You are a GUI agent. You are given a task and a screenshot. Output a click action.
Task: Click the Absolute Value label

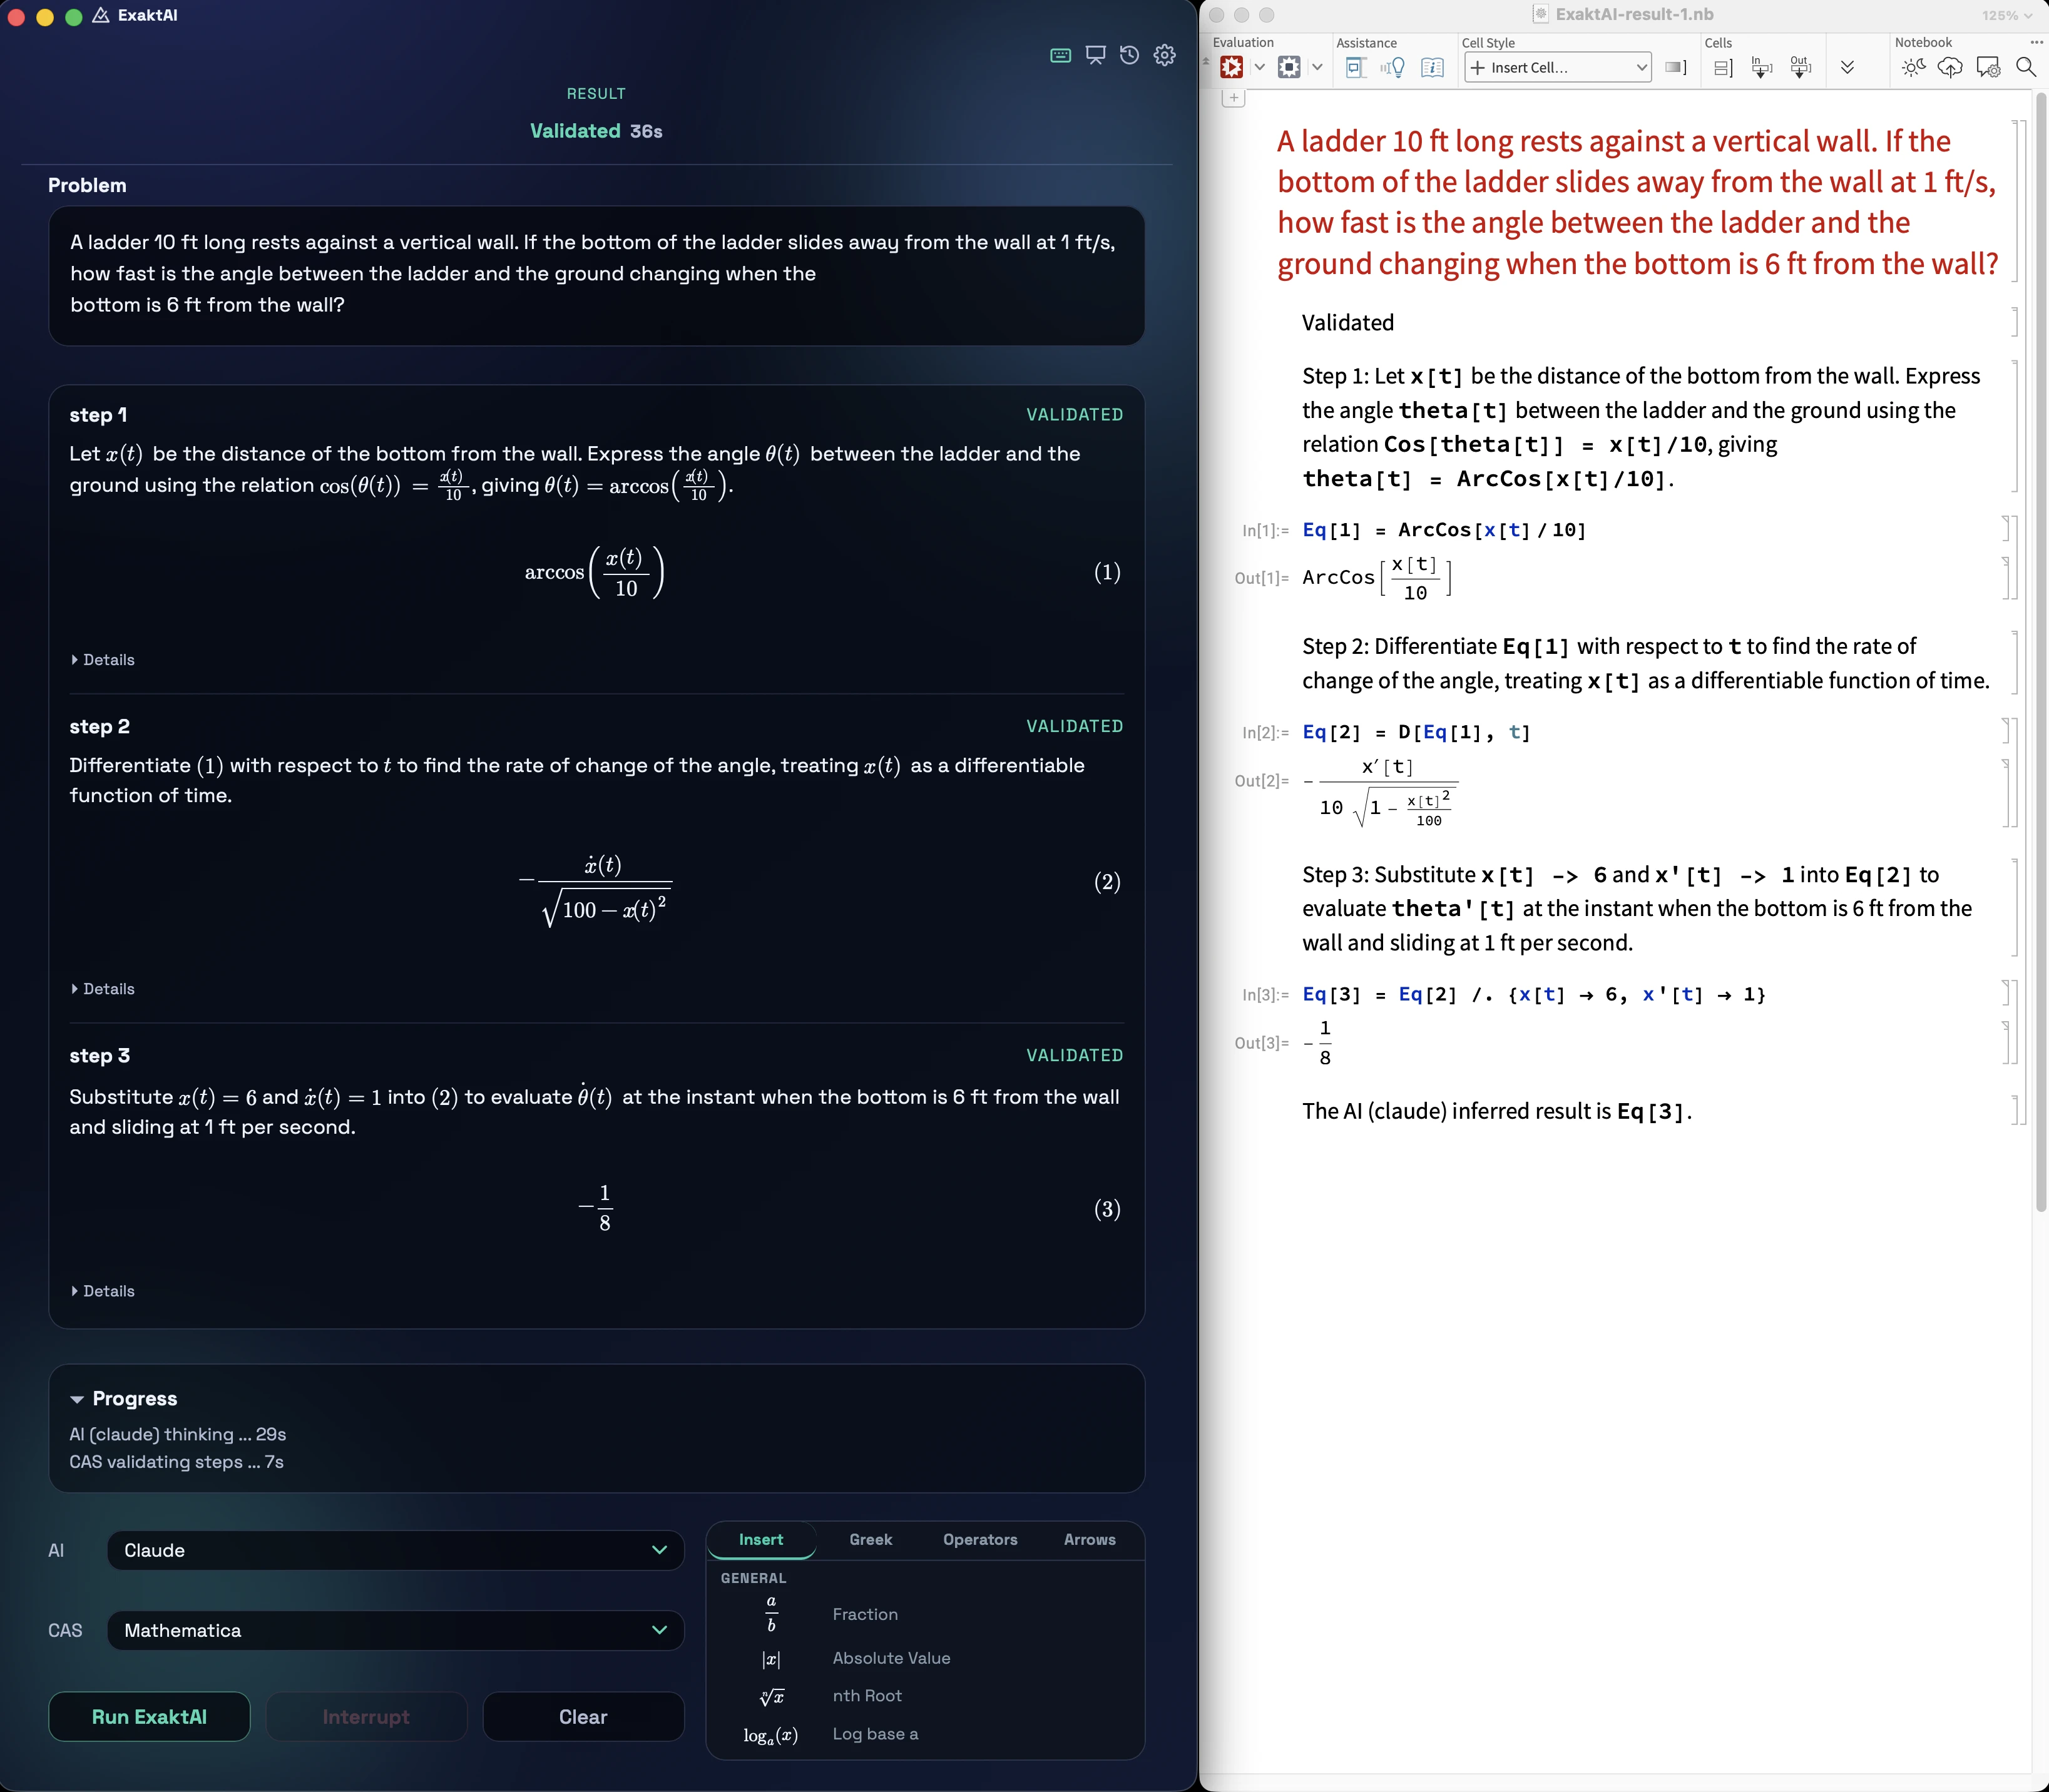(x=892, y=1658)
